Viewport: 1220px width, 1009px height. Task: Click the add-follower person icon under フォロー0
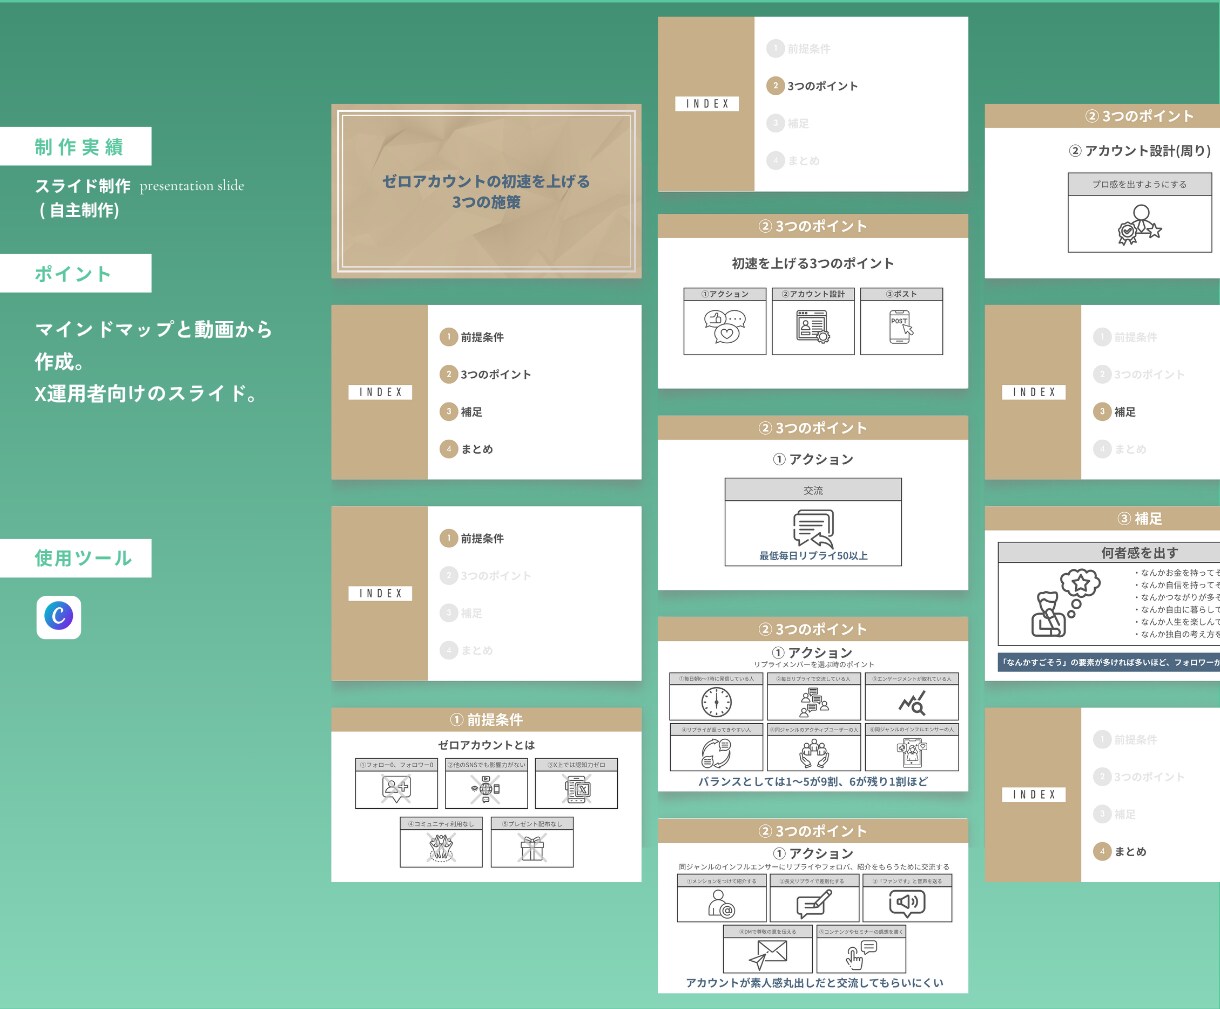pos(396,788)
